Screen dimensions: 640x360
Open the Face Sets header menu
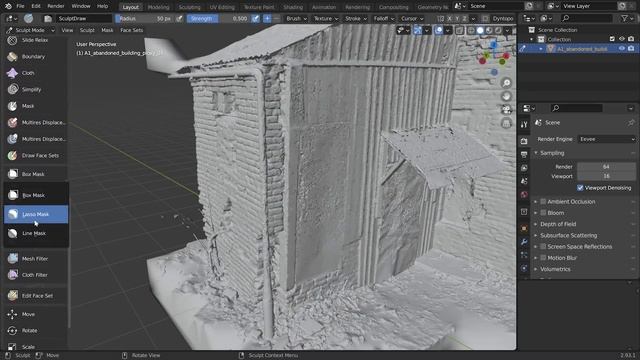[131, 30]
